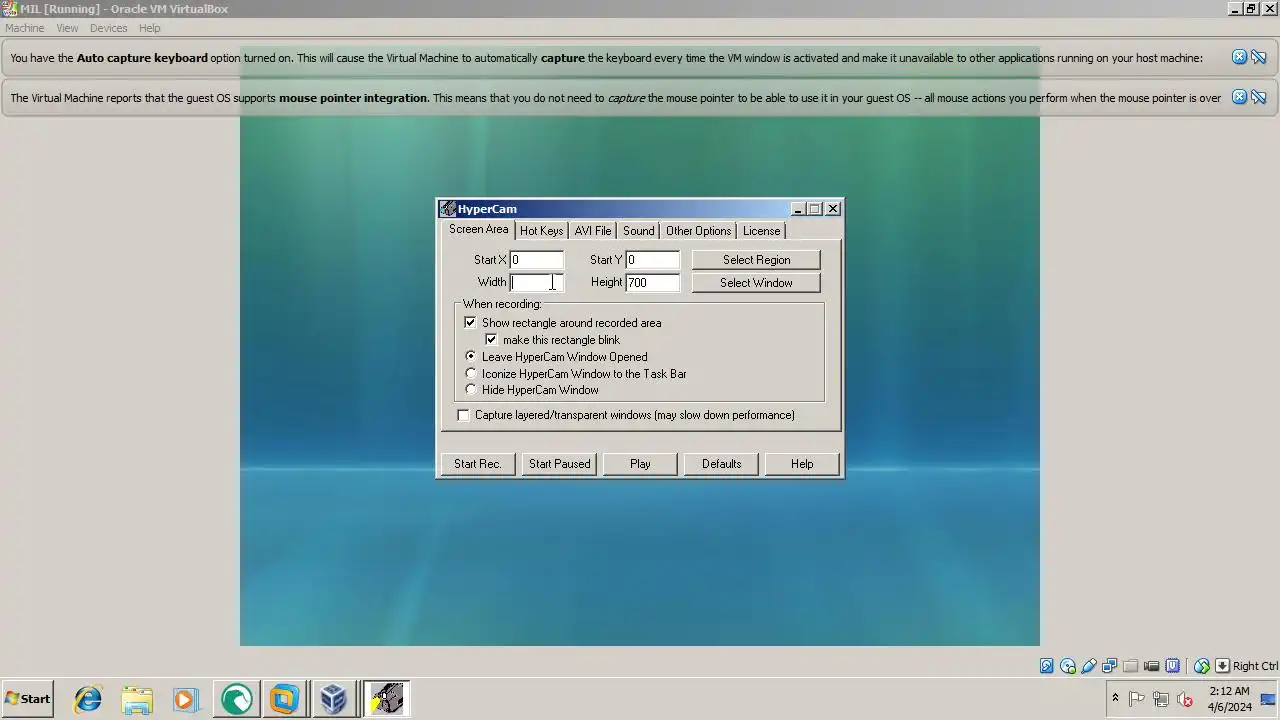Click the Height input field showing 700
Viewport: 1280px width, 720px height.
tap(653, 283)
